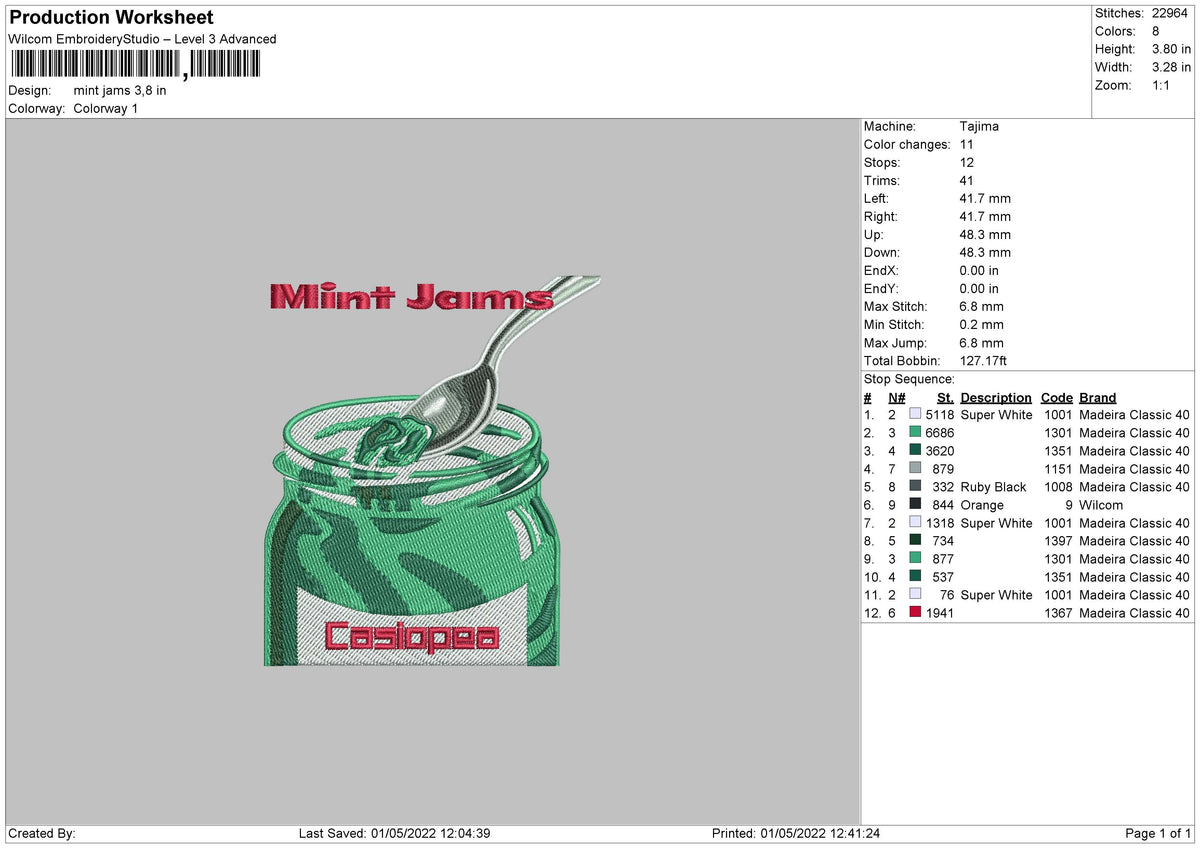Click the Max Stitch value 6.8 mm

pos(981,306)
